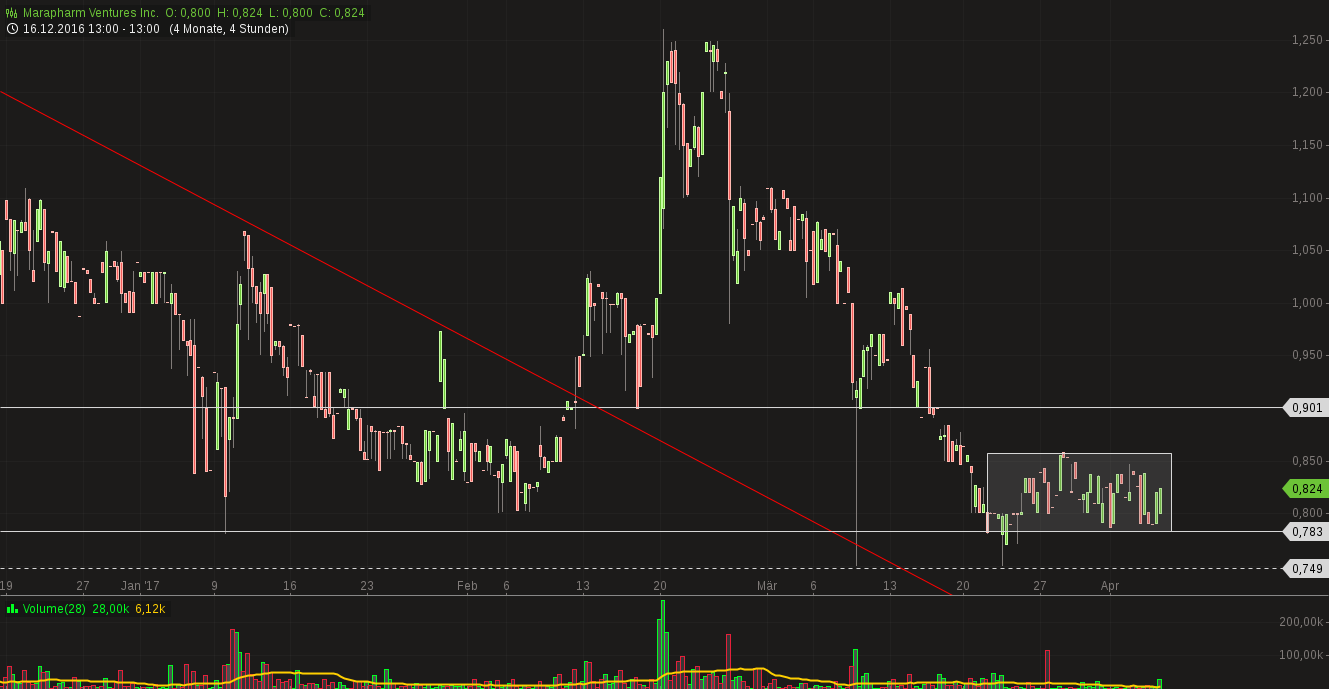Viewport: 1329px width, 689px height.
Task: Select the Volume(28) indicator label
Action: 52,609
